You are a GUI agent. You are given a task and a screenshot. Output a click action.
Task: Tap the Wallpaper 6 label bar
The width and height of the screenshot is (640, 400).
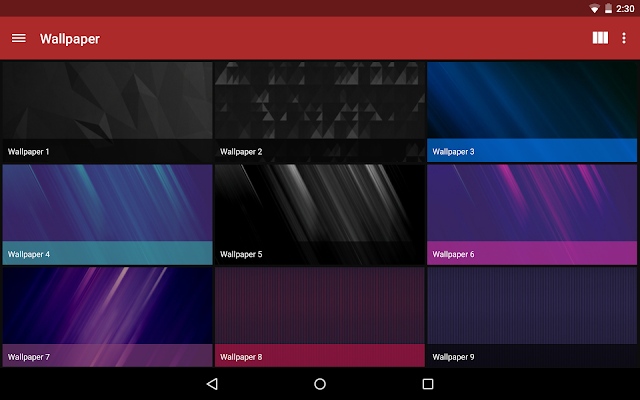(x=532, y=253)
